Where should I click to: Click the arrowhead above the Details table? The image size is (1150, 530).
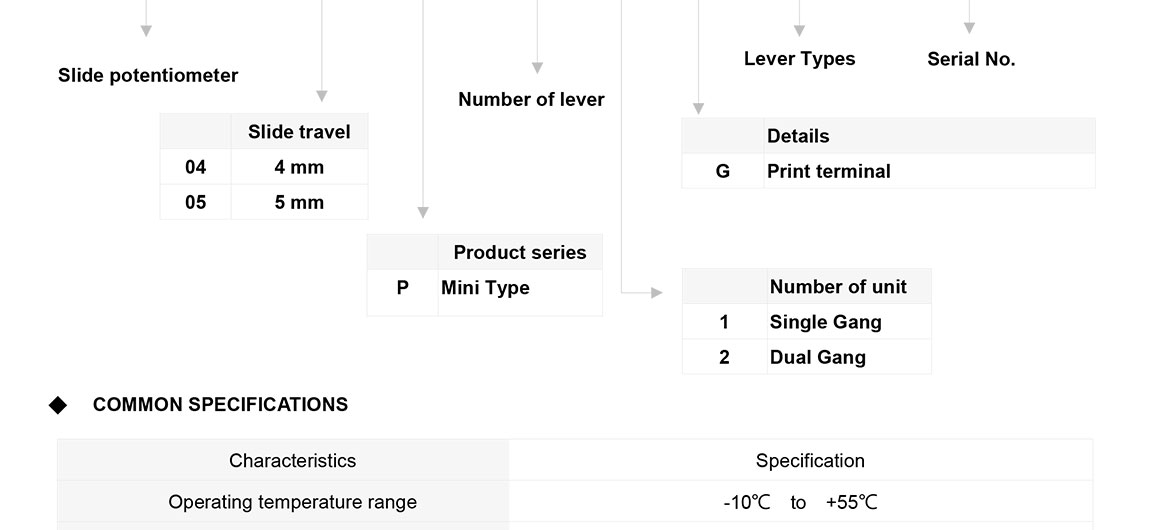coord(699,109)
